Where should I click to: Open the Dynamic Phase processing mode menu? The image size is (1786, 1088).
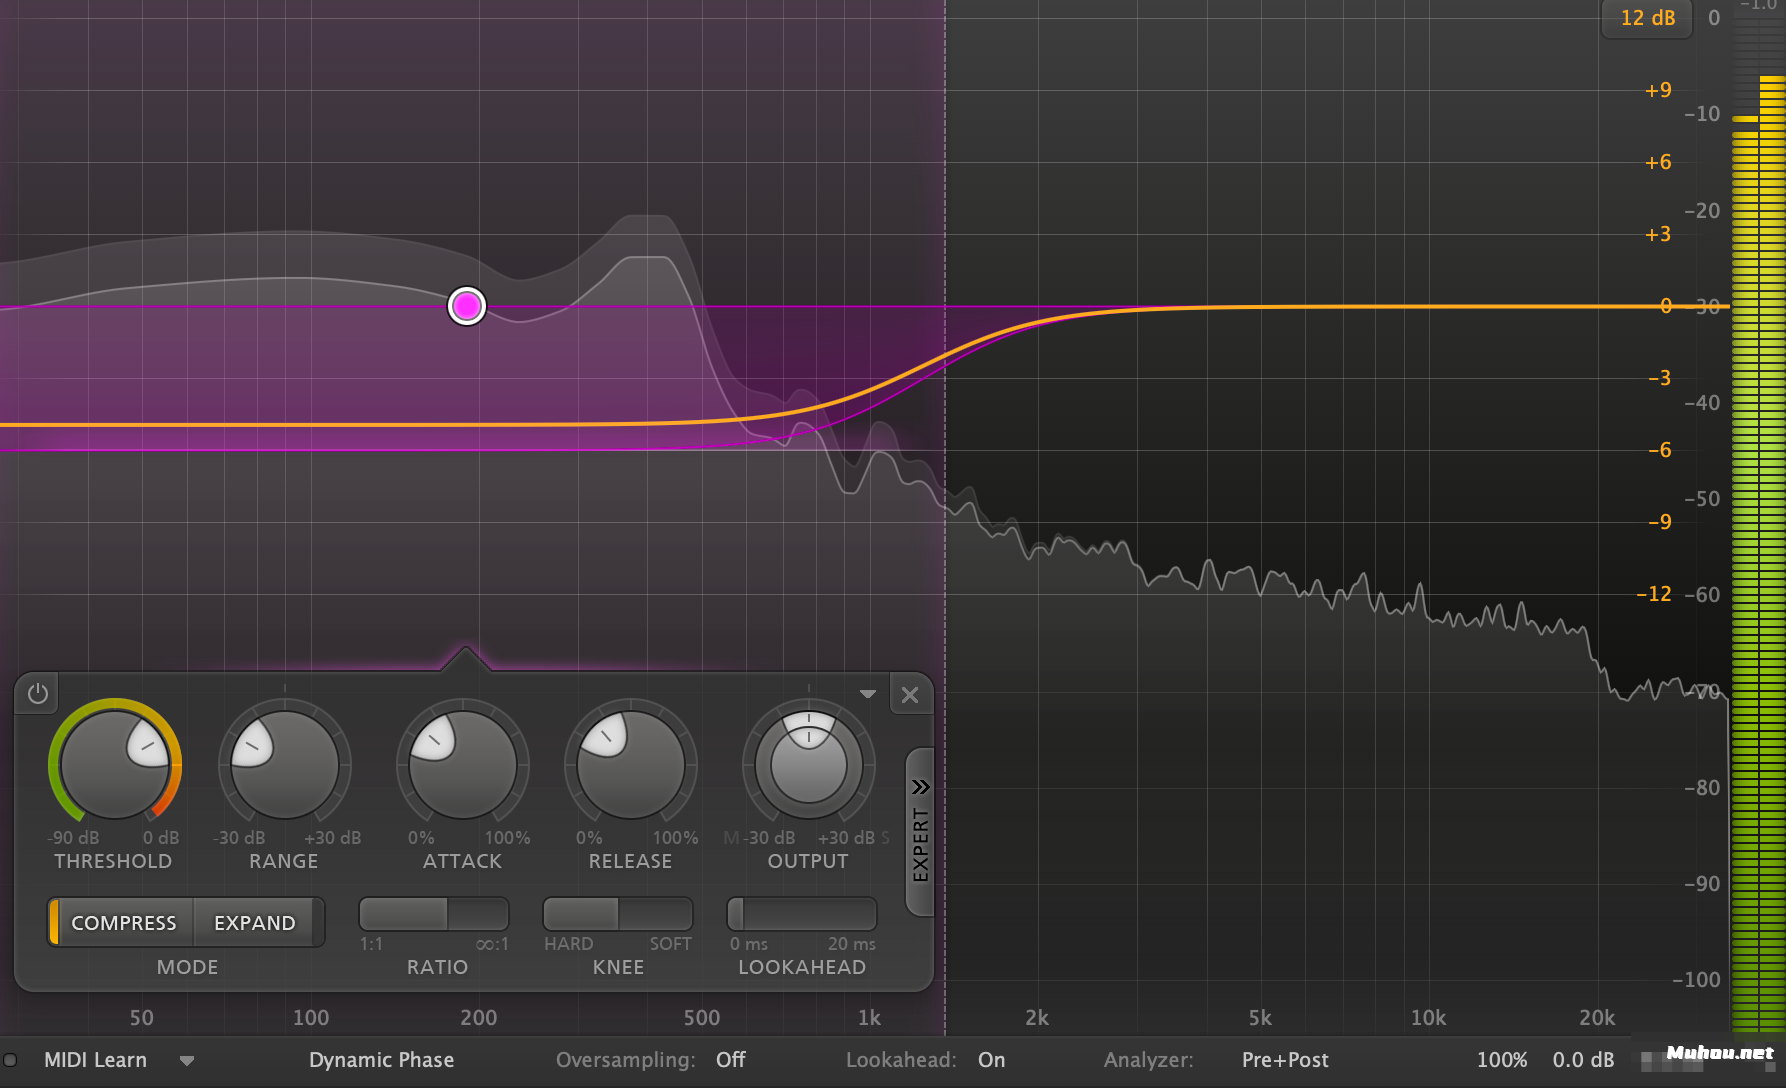381,1060
